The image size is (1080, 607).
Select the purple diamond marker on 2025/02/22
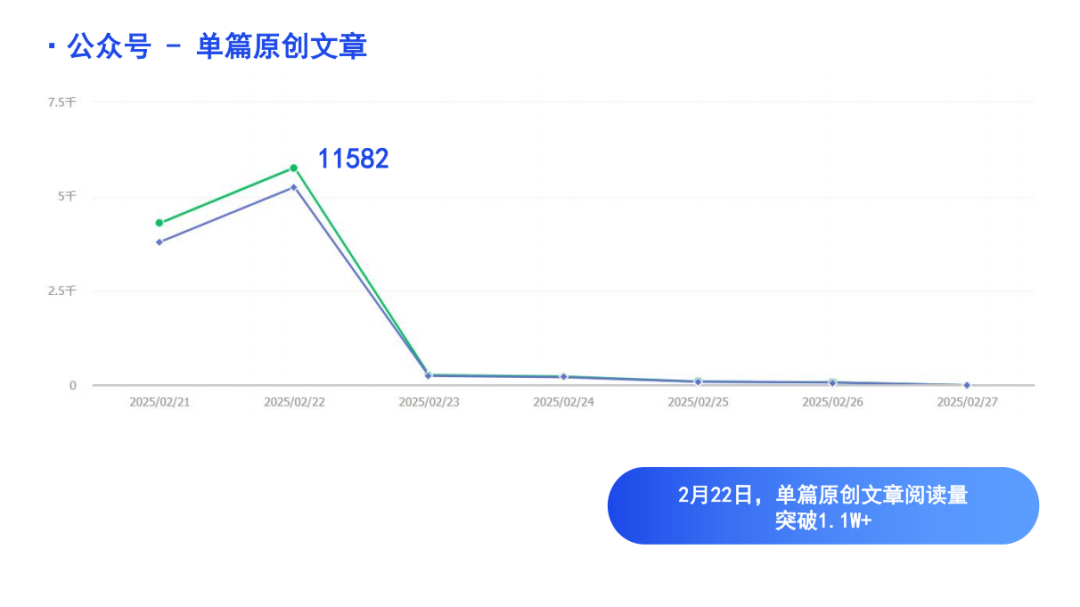click(x=293, y=187)
